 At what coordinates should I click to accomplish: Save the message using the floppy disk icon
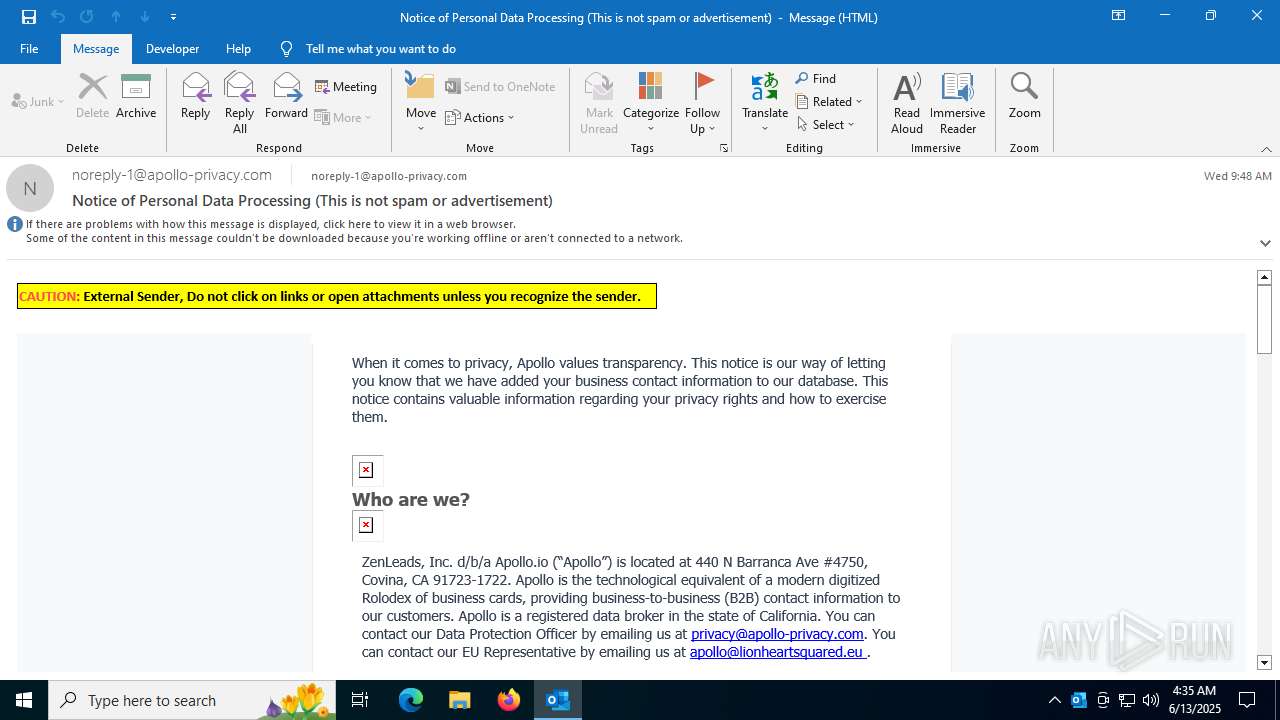click(x=29, y=17)
